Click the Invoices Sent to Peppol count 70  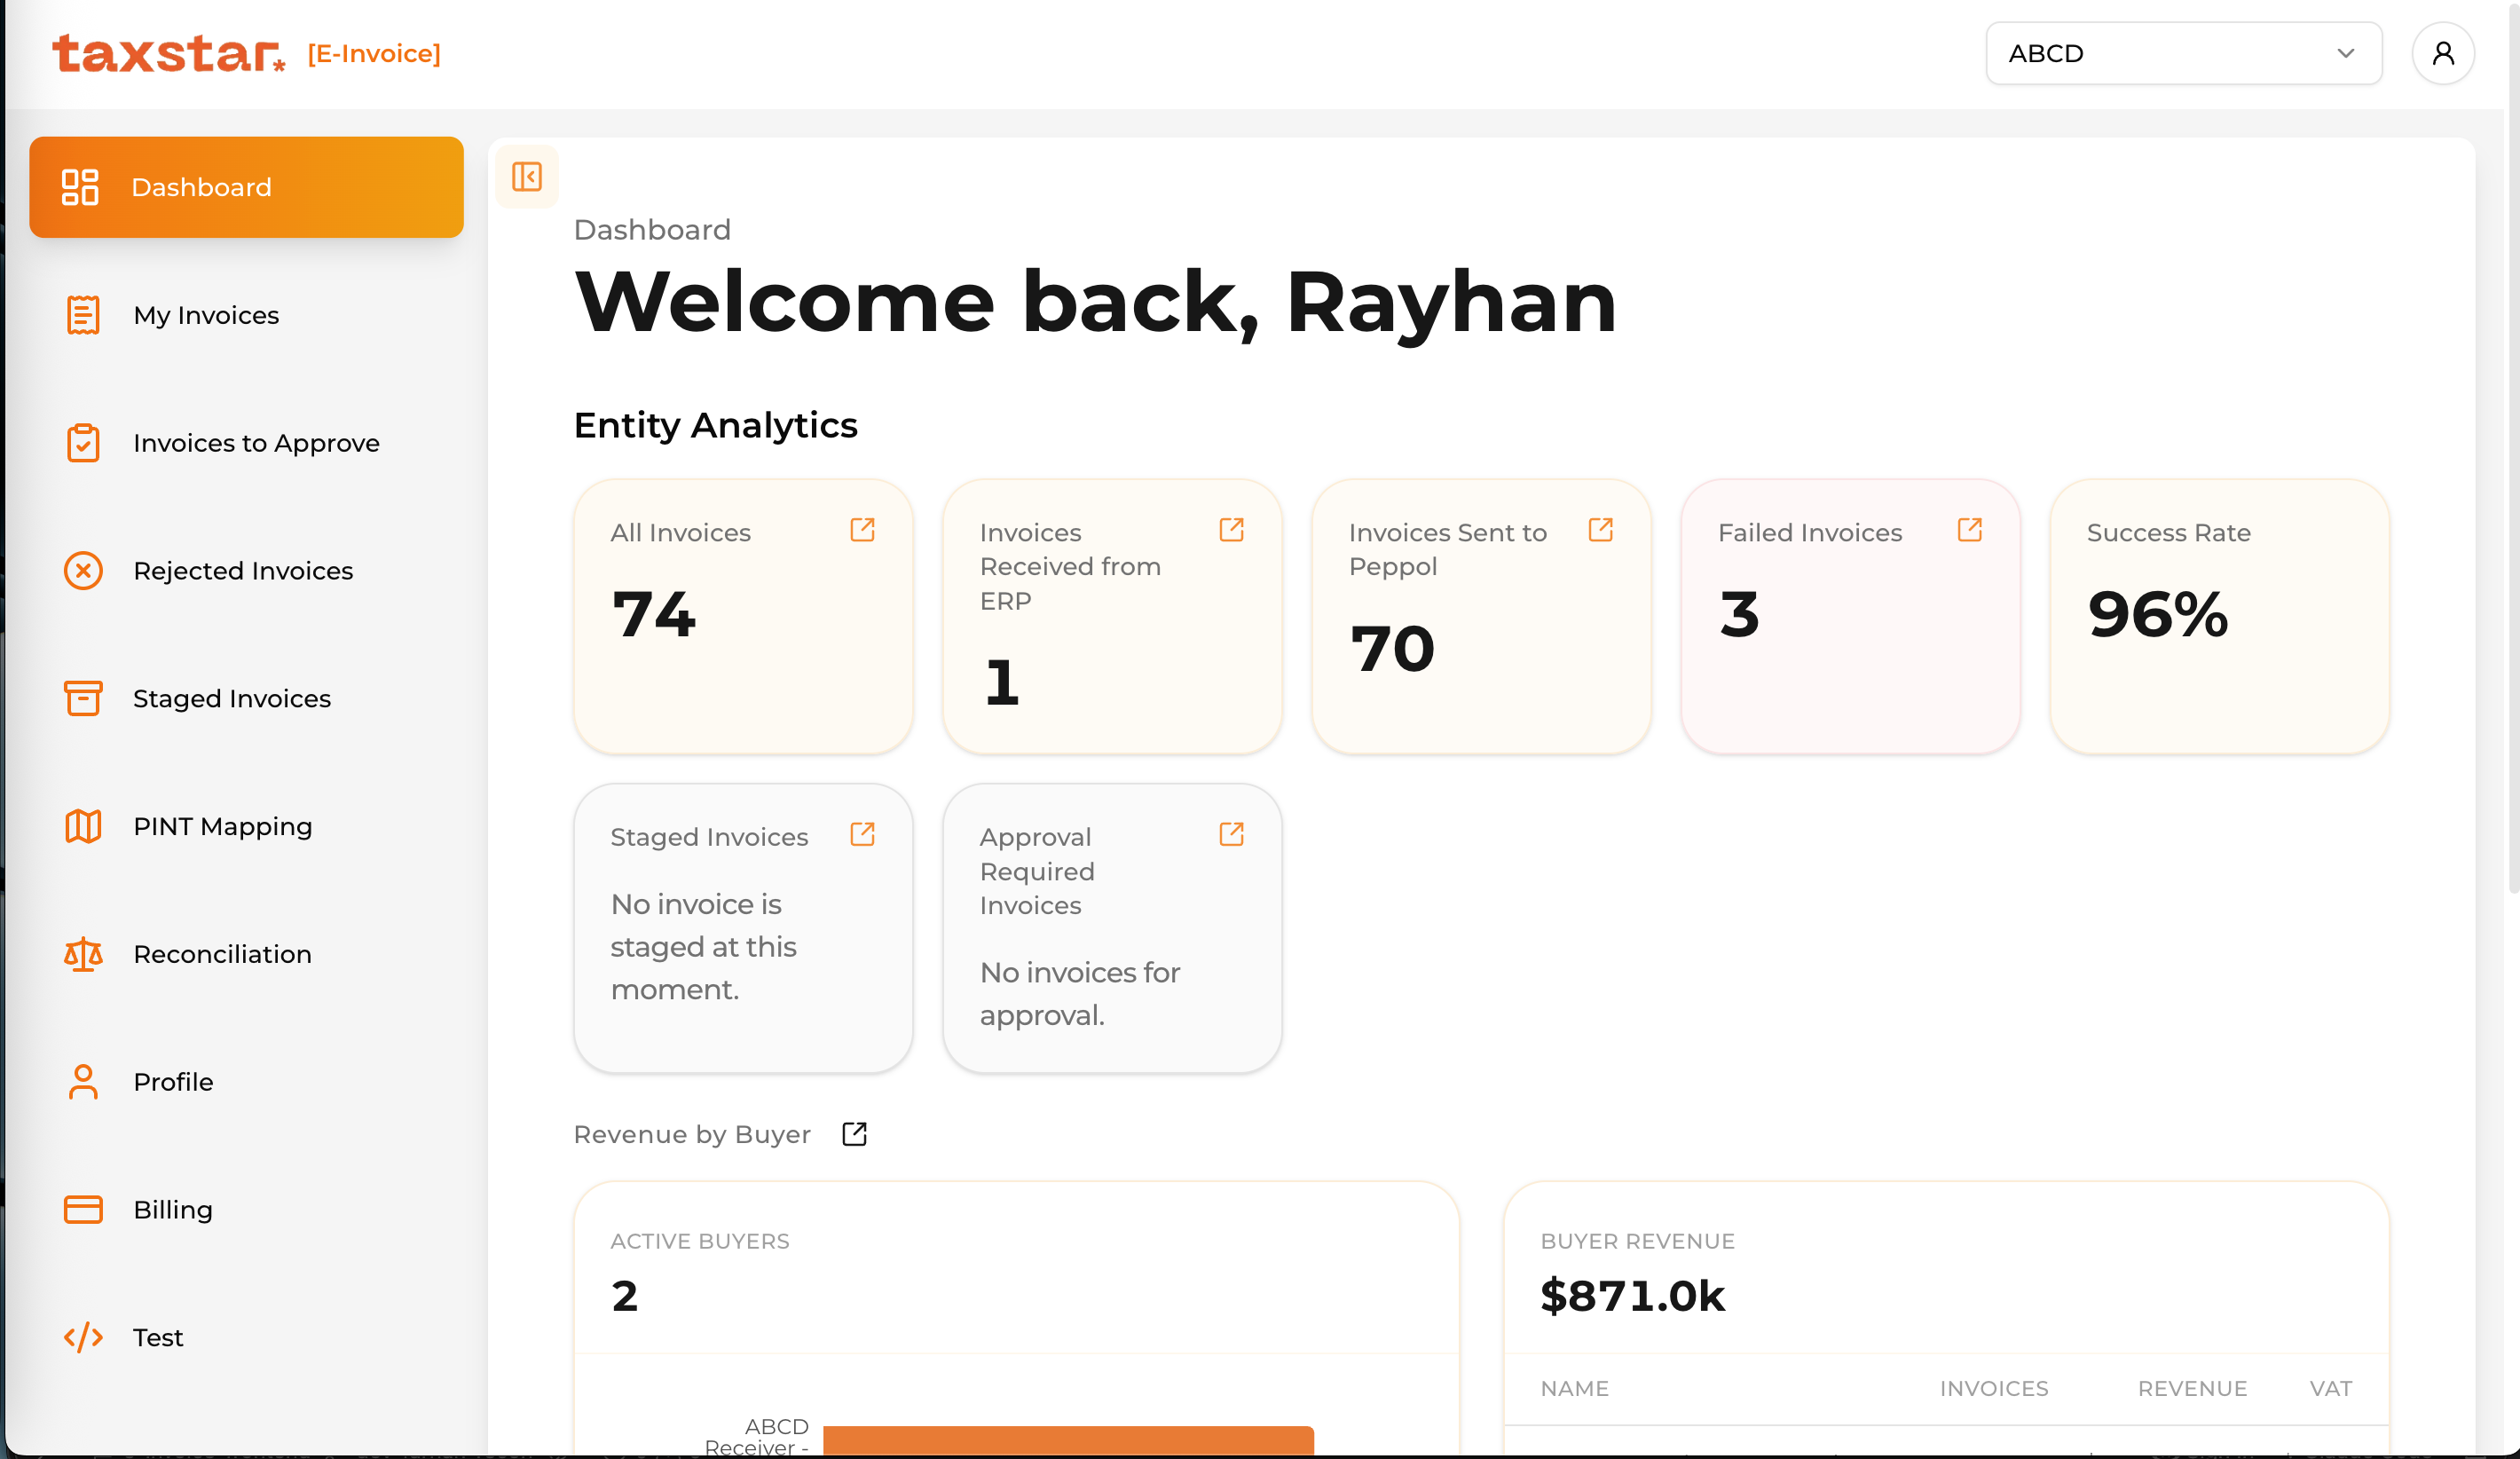point(1392,649)
